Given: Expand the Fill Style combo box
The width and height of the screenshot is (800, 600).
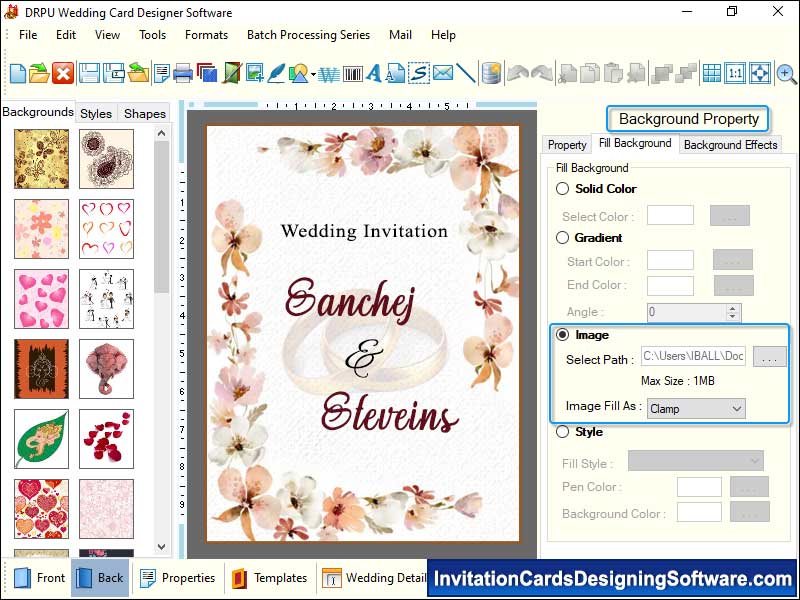Looking at the screenshot, I should tap(695, 460).
